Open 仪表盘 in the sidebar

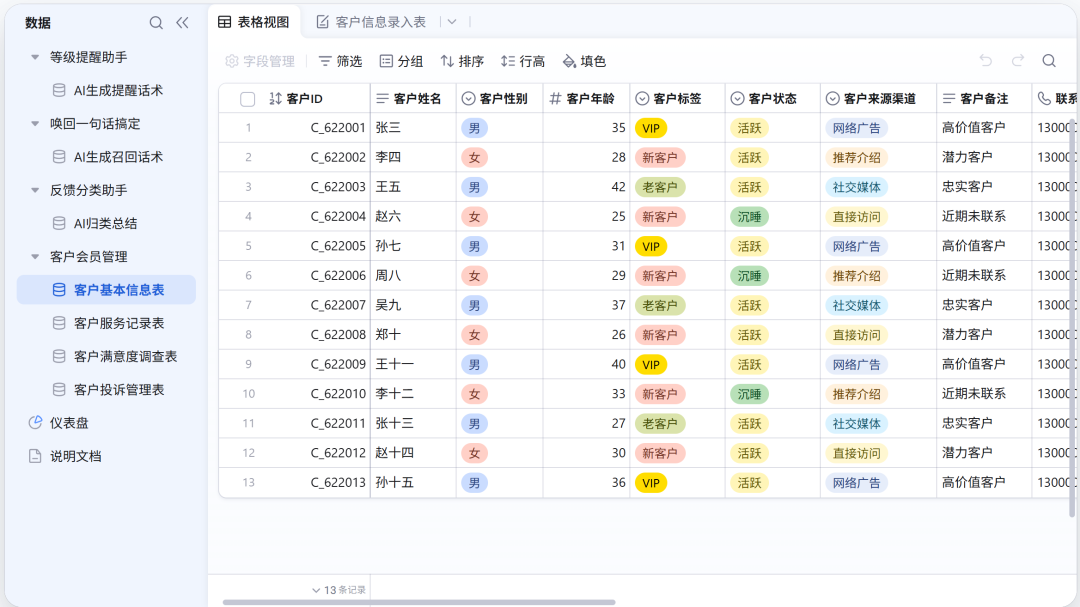[106, 423]
